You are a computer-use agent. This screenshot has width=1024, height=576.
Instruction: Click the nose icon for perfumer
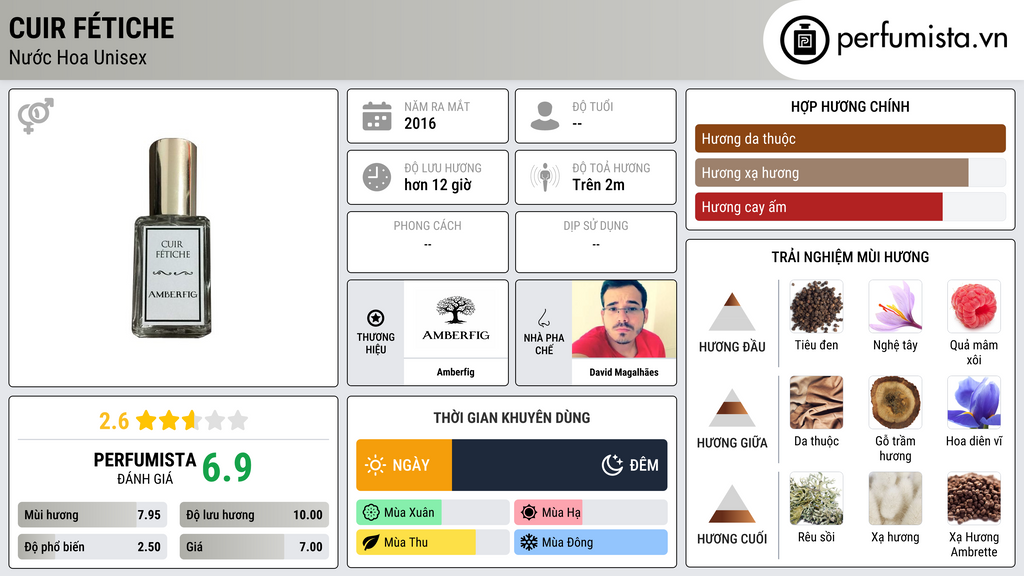(543, 318)
